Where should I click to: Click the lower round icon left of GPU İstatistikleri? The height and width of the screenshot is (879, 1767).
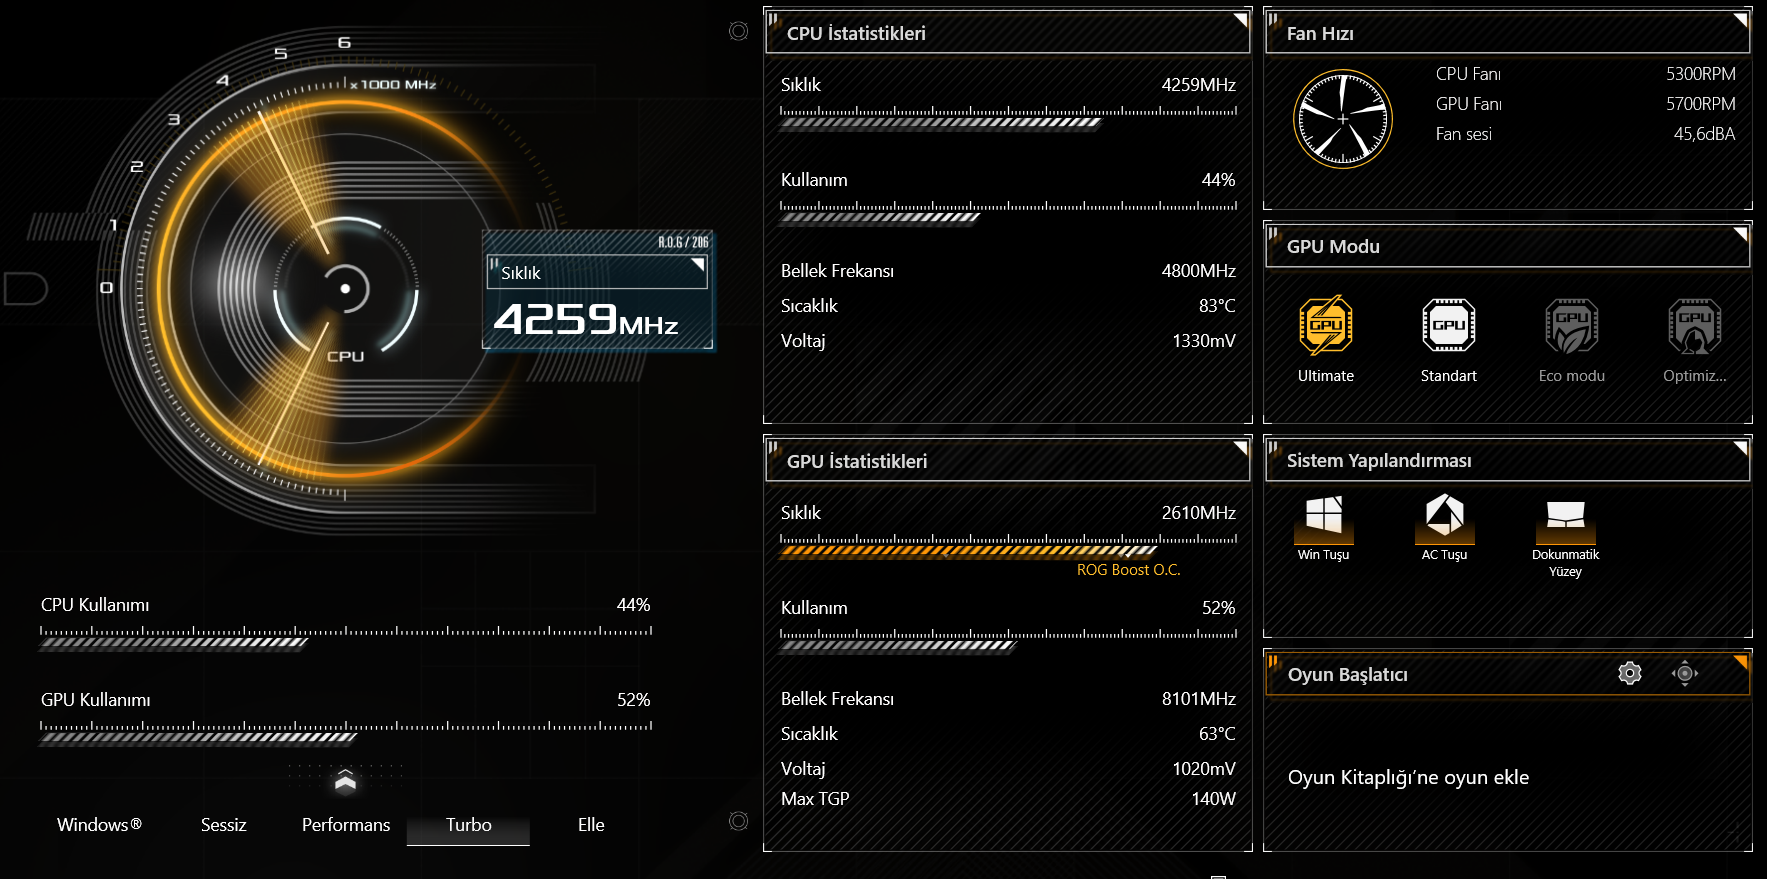click(739, 821)
